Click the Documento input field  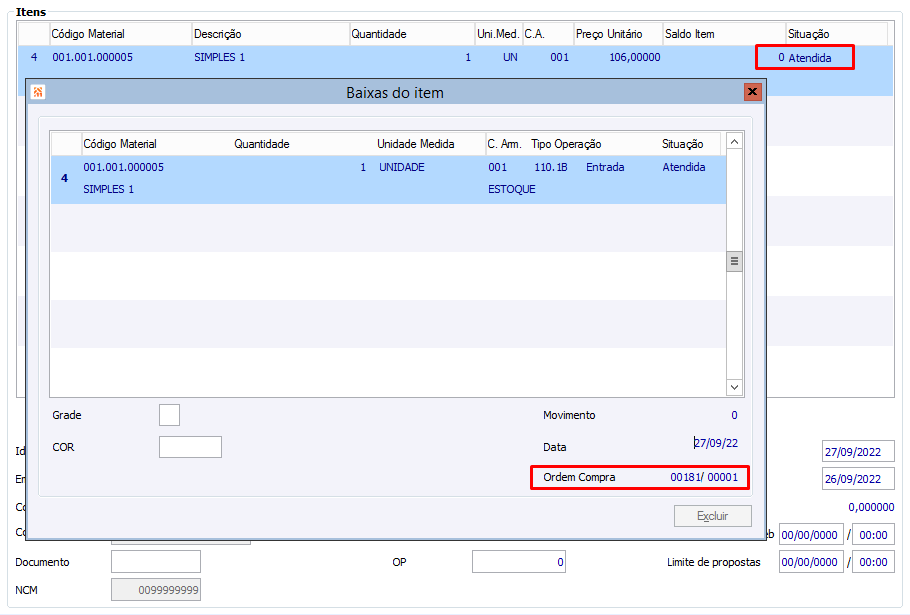point(156,562)
